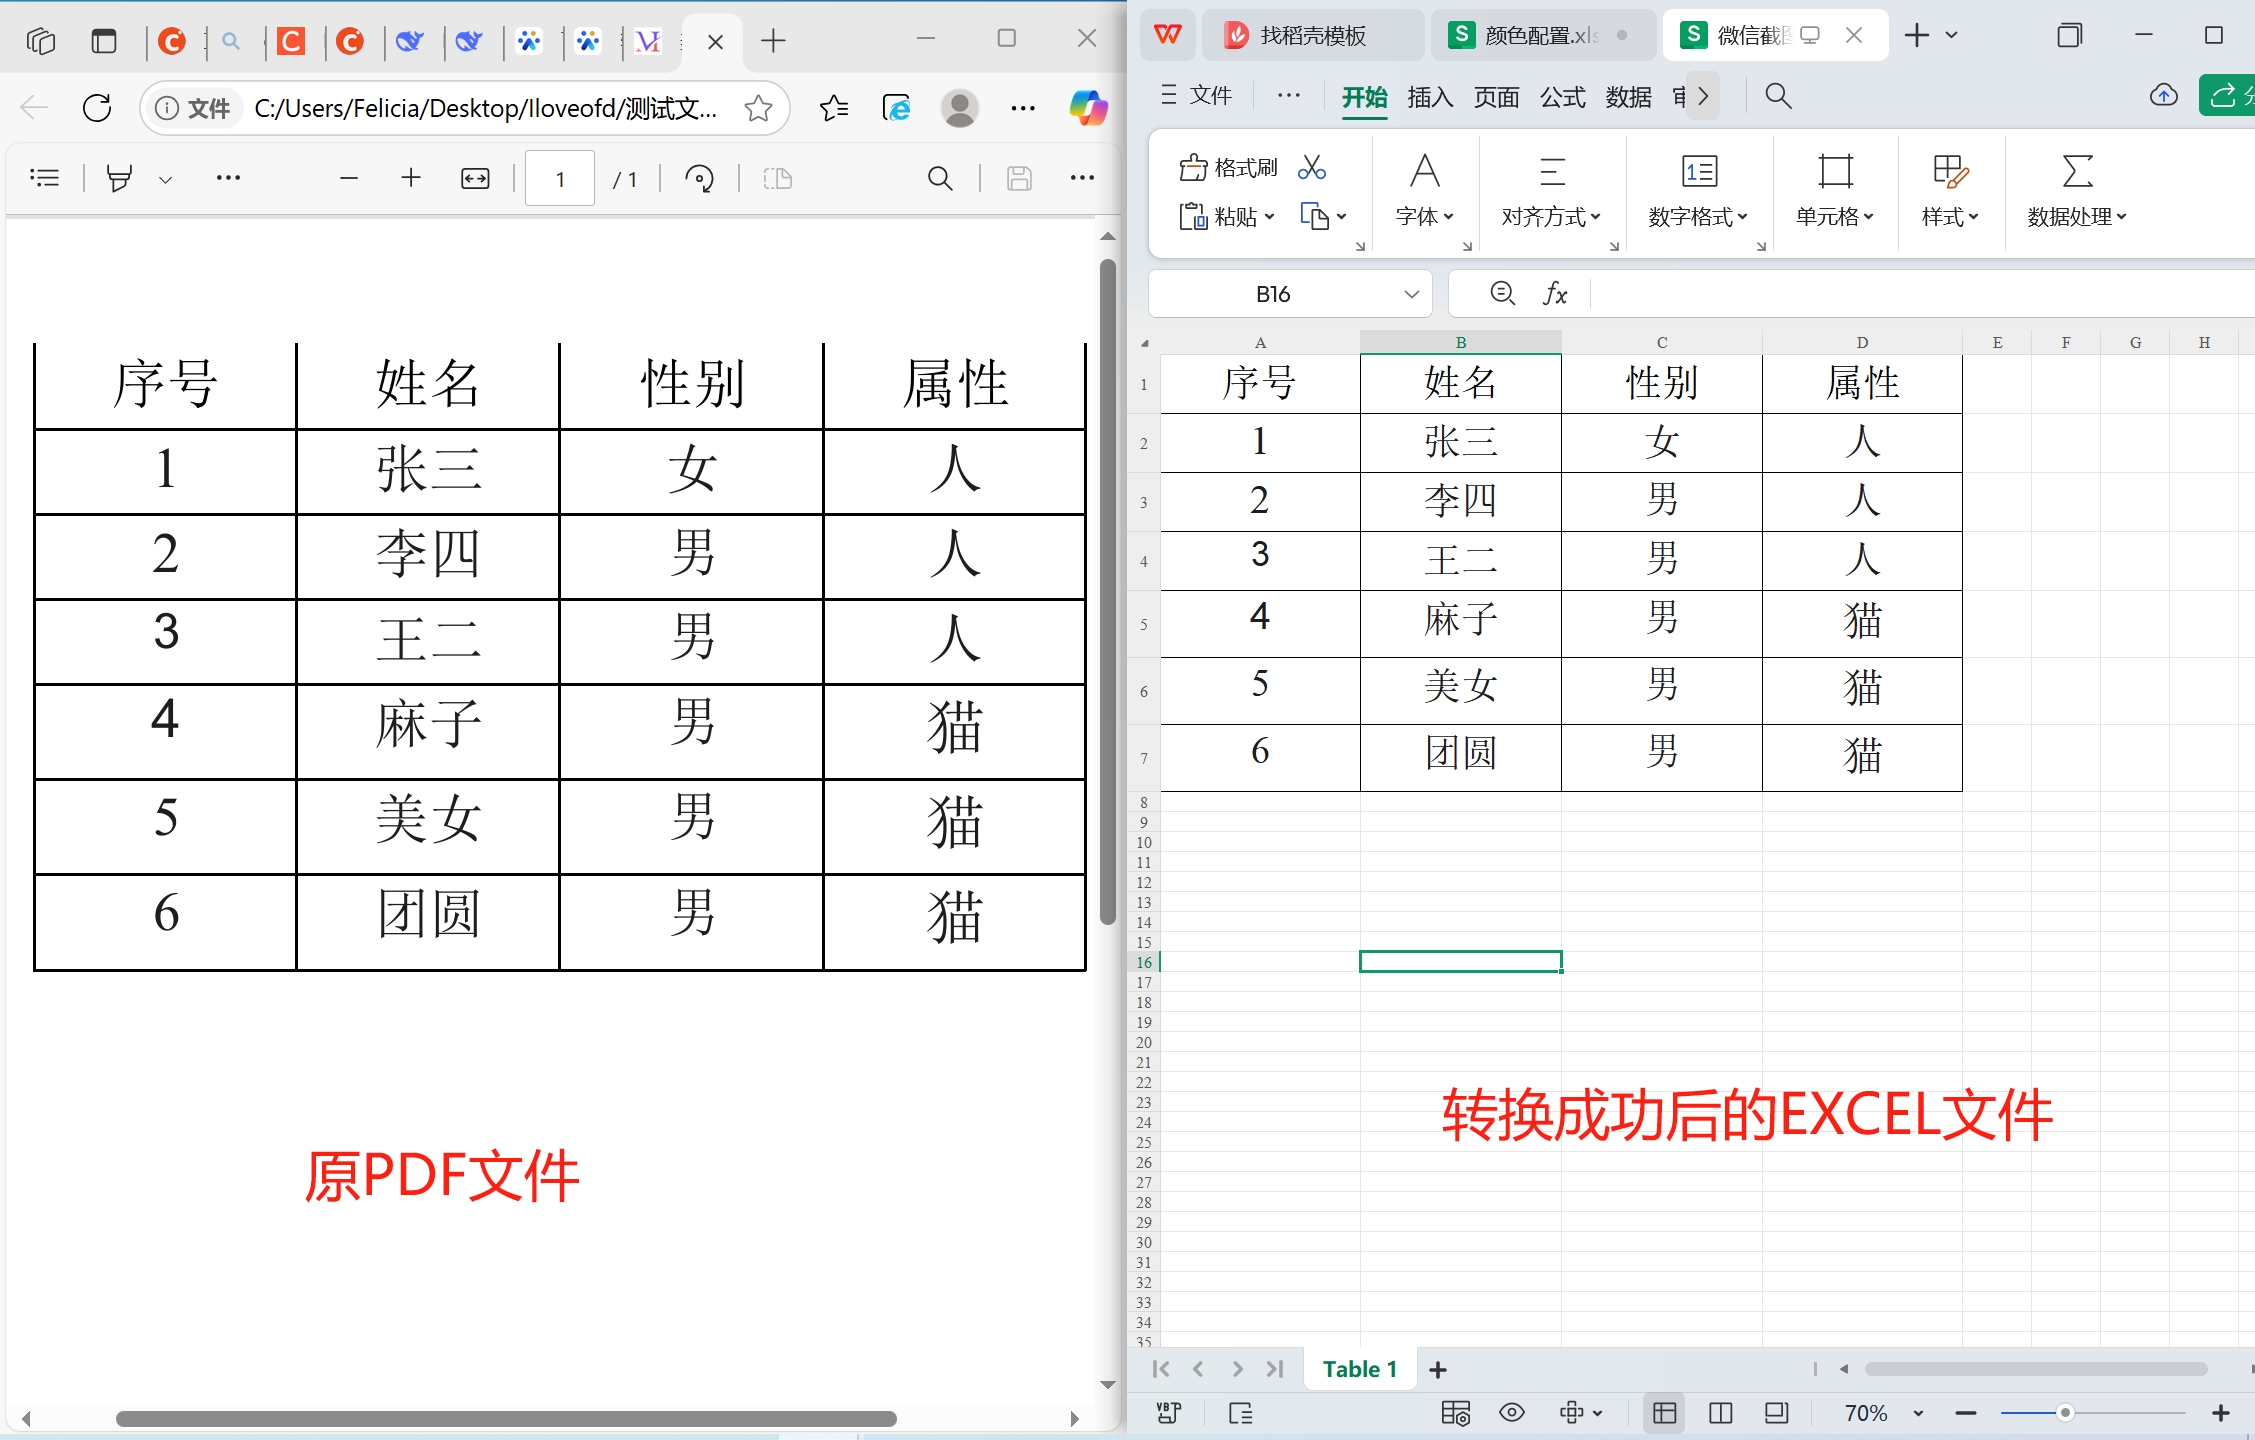Click the cloud upload icon
Viewport: 2255px width, 1440px height.
2163,96
